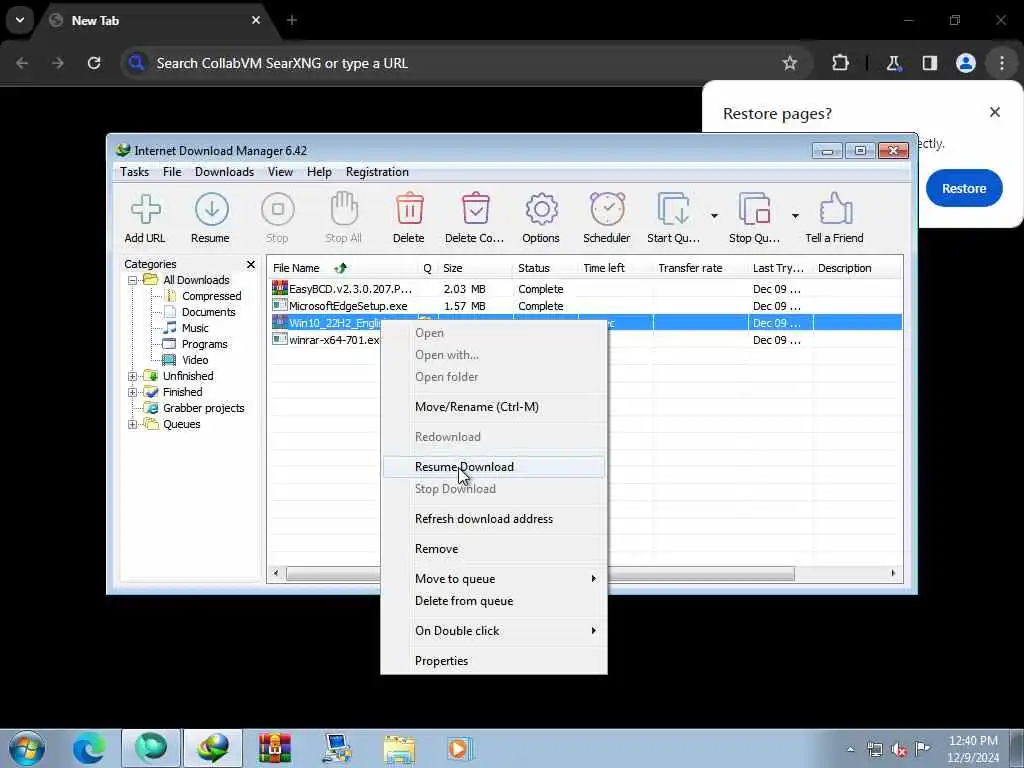Expand the Queues category node
1024x768 pixels.
click(x=133, y=424)
